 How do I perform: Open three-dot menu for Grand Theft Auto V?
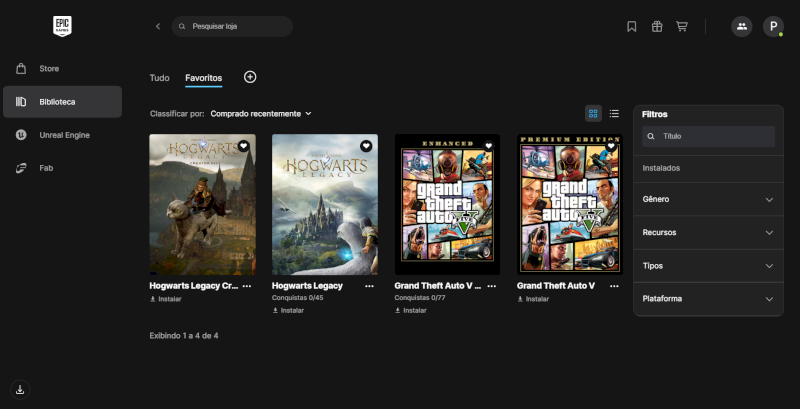[614, 286]
